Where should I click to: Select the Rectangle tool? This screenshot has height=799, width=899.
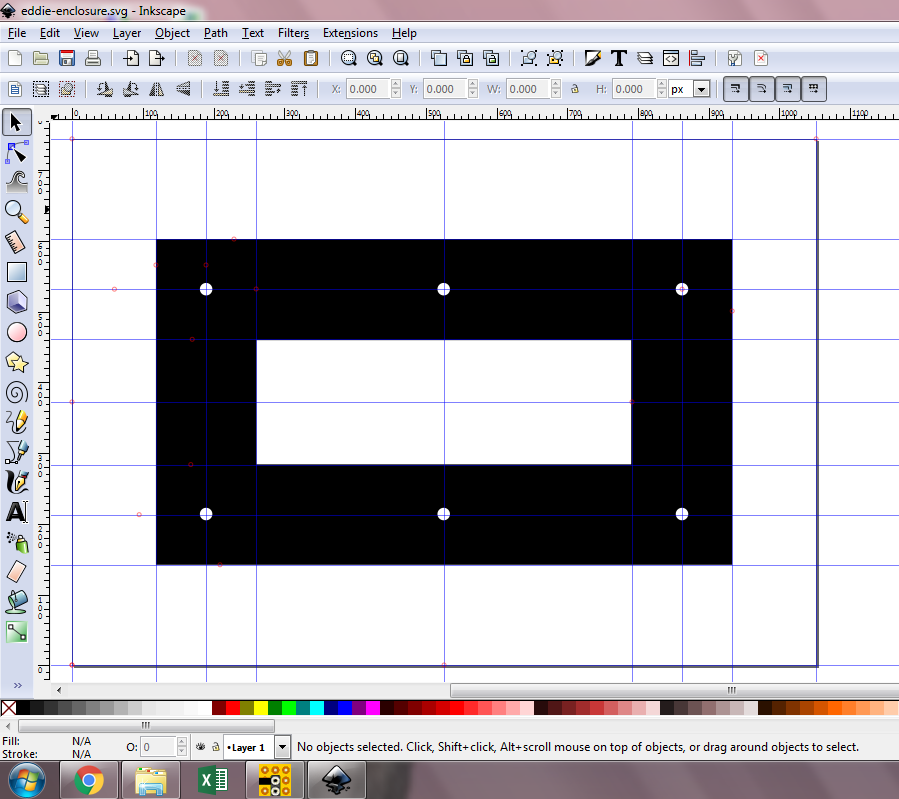coord(16,271)
